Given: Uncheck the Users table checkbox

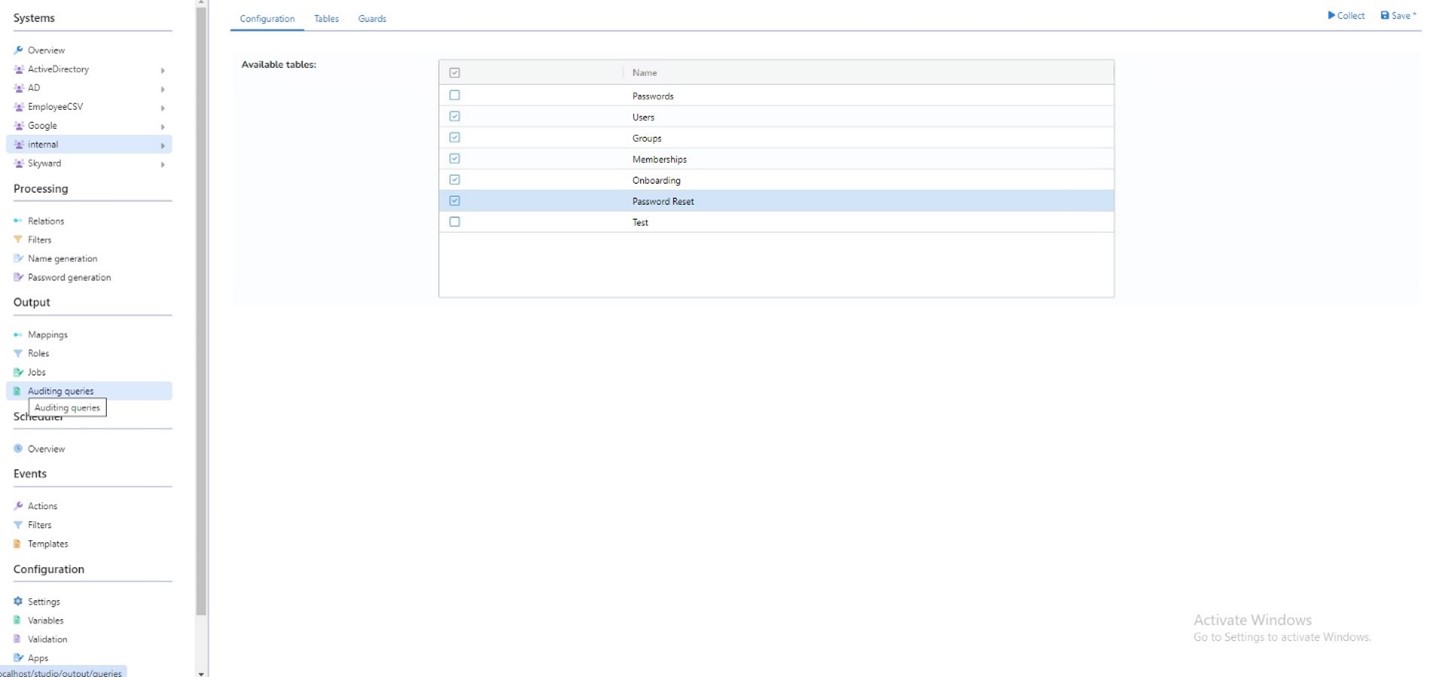Looking at the screenshot, I should (455, 115).
